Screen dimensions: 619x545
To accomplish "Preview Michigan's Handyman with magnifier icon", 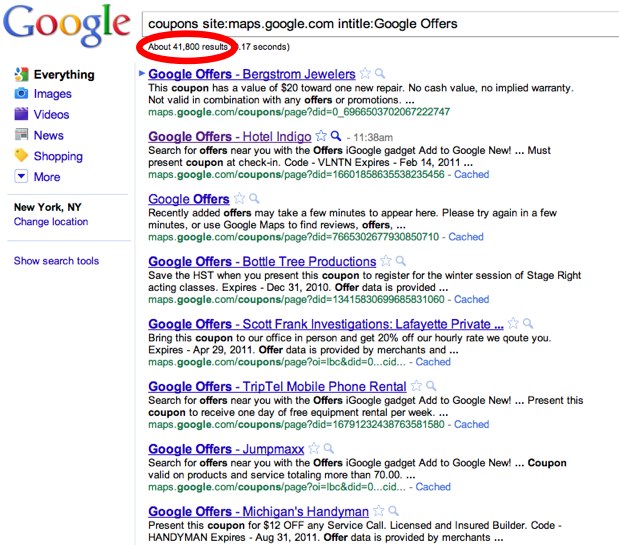I will tap(393, 511).
